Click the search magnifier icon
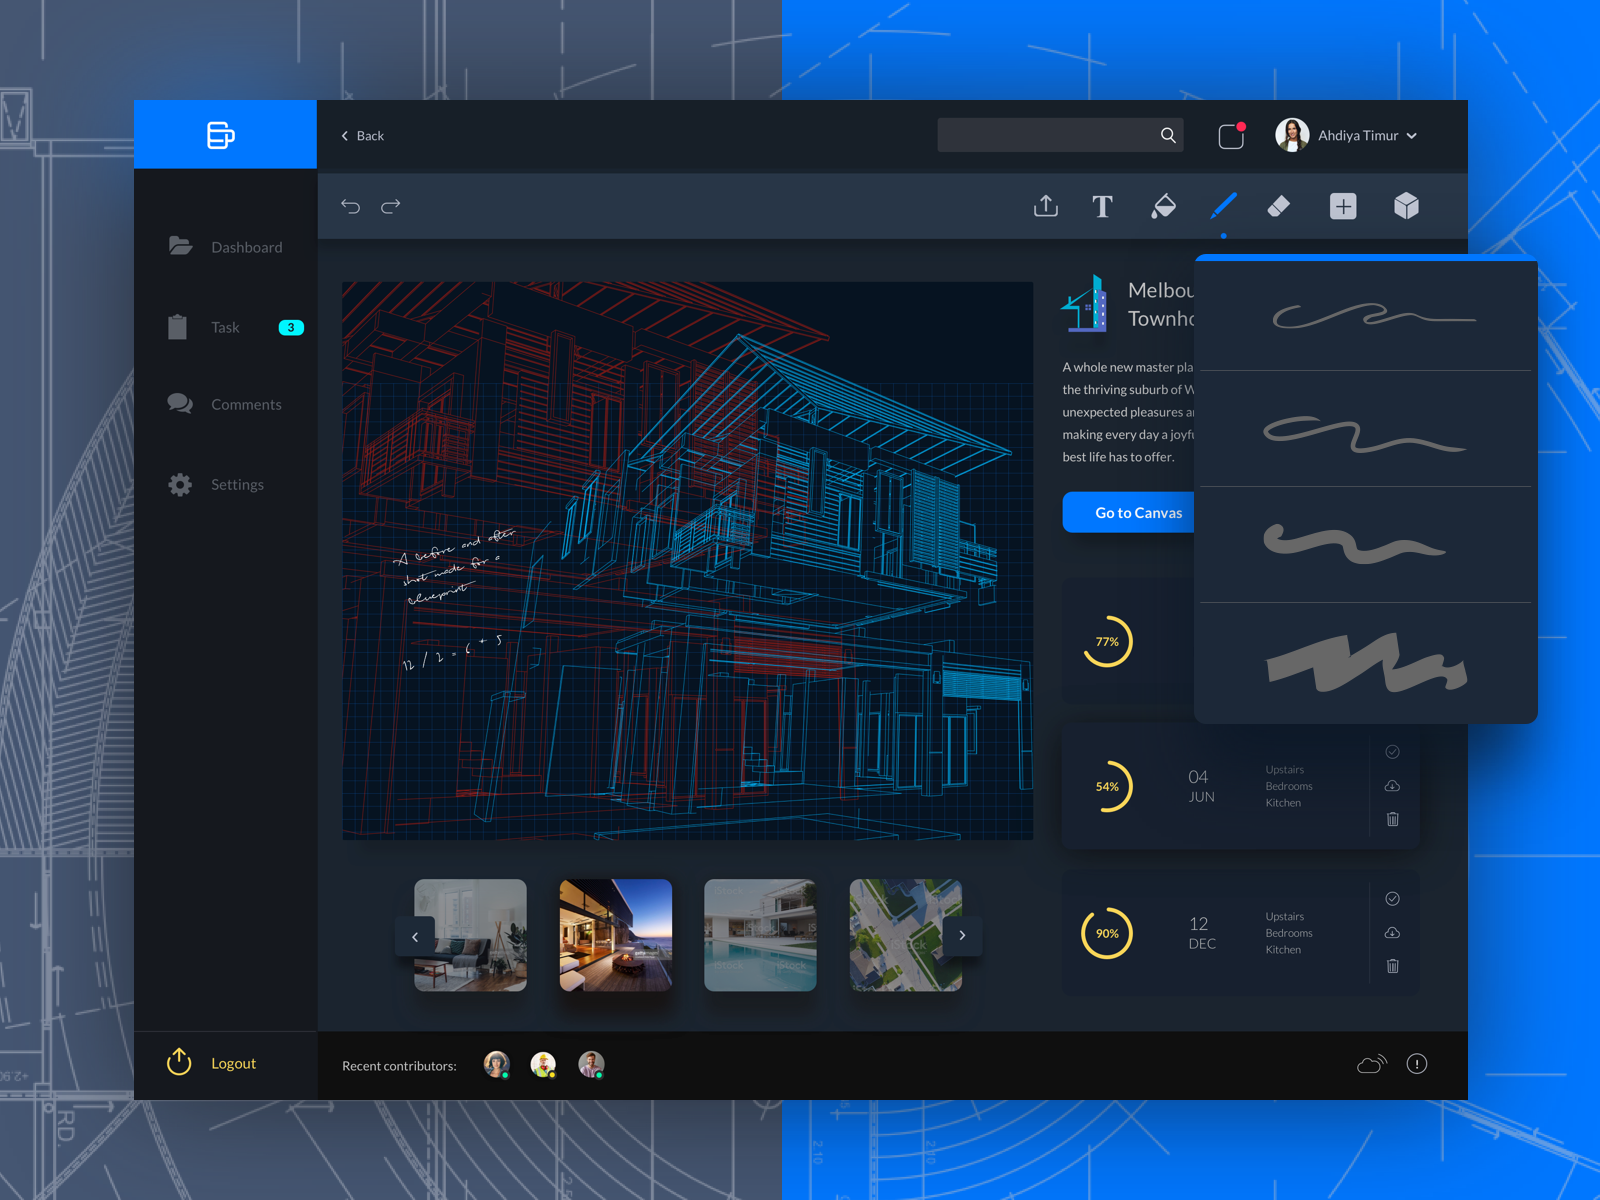 click(1168, 135)
